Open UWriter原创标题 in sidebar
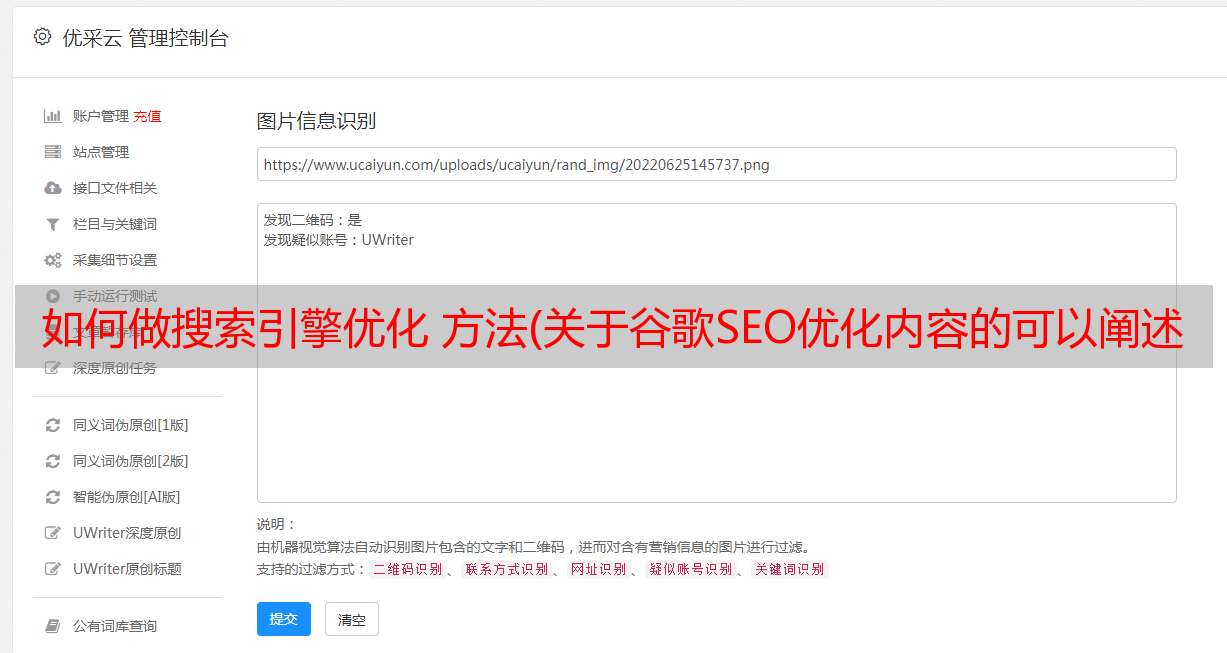The width and height of the screenshot is (1227, 653). click(x=127, y=569)
